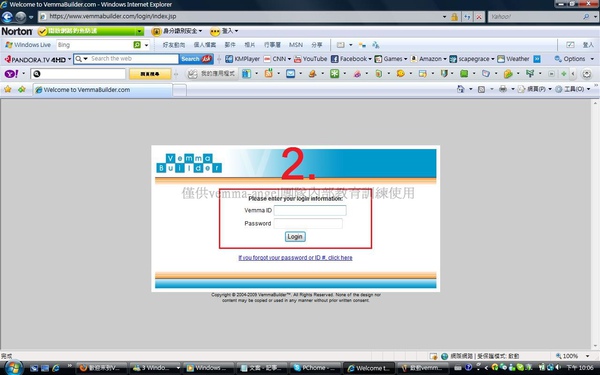This screenshot has width=600, height=375.
Task: Click the Bing search box
Action: tap(95, 45)
